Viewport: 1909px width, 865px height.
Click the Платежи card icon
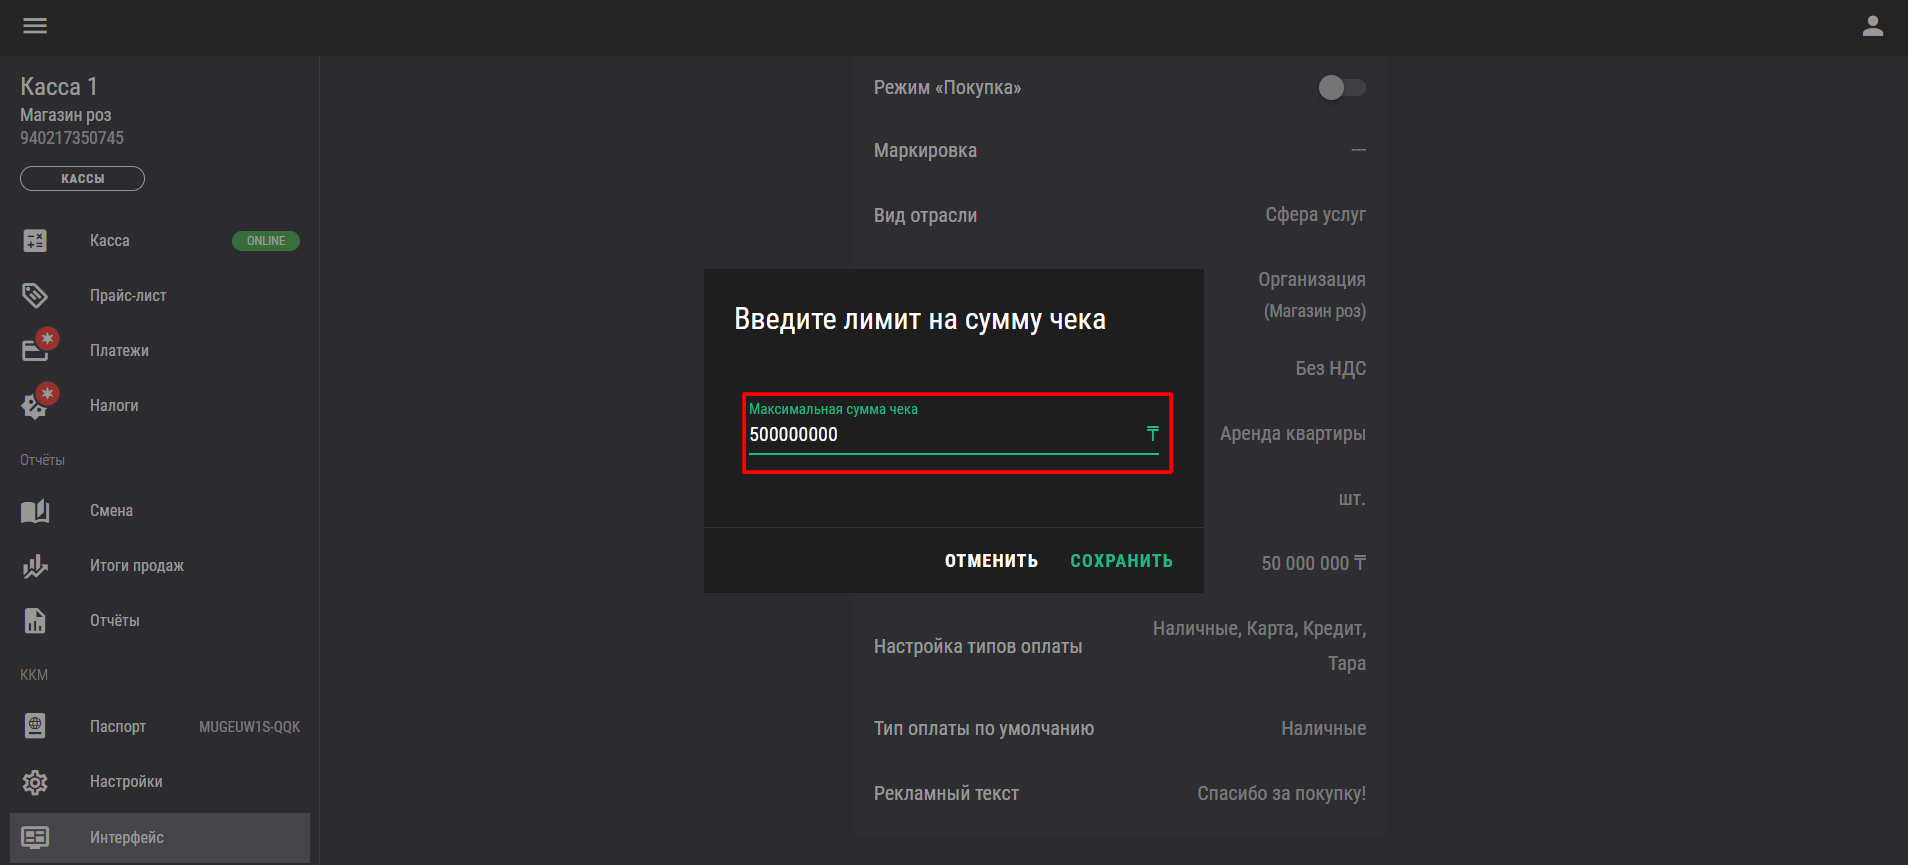[35, 351]
